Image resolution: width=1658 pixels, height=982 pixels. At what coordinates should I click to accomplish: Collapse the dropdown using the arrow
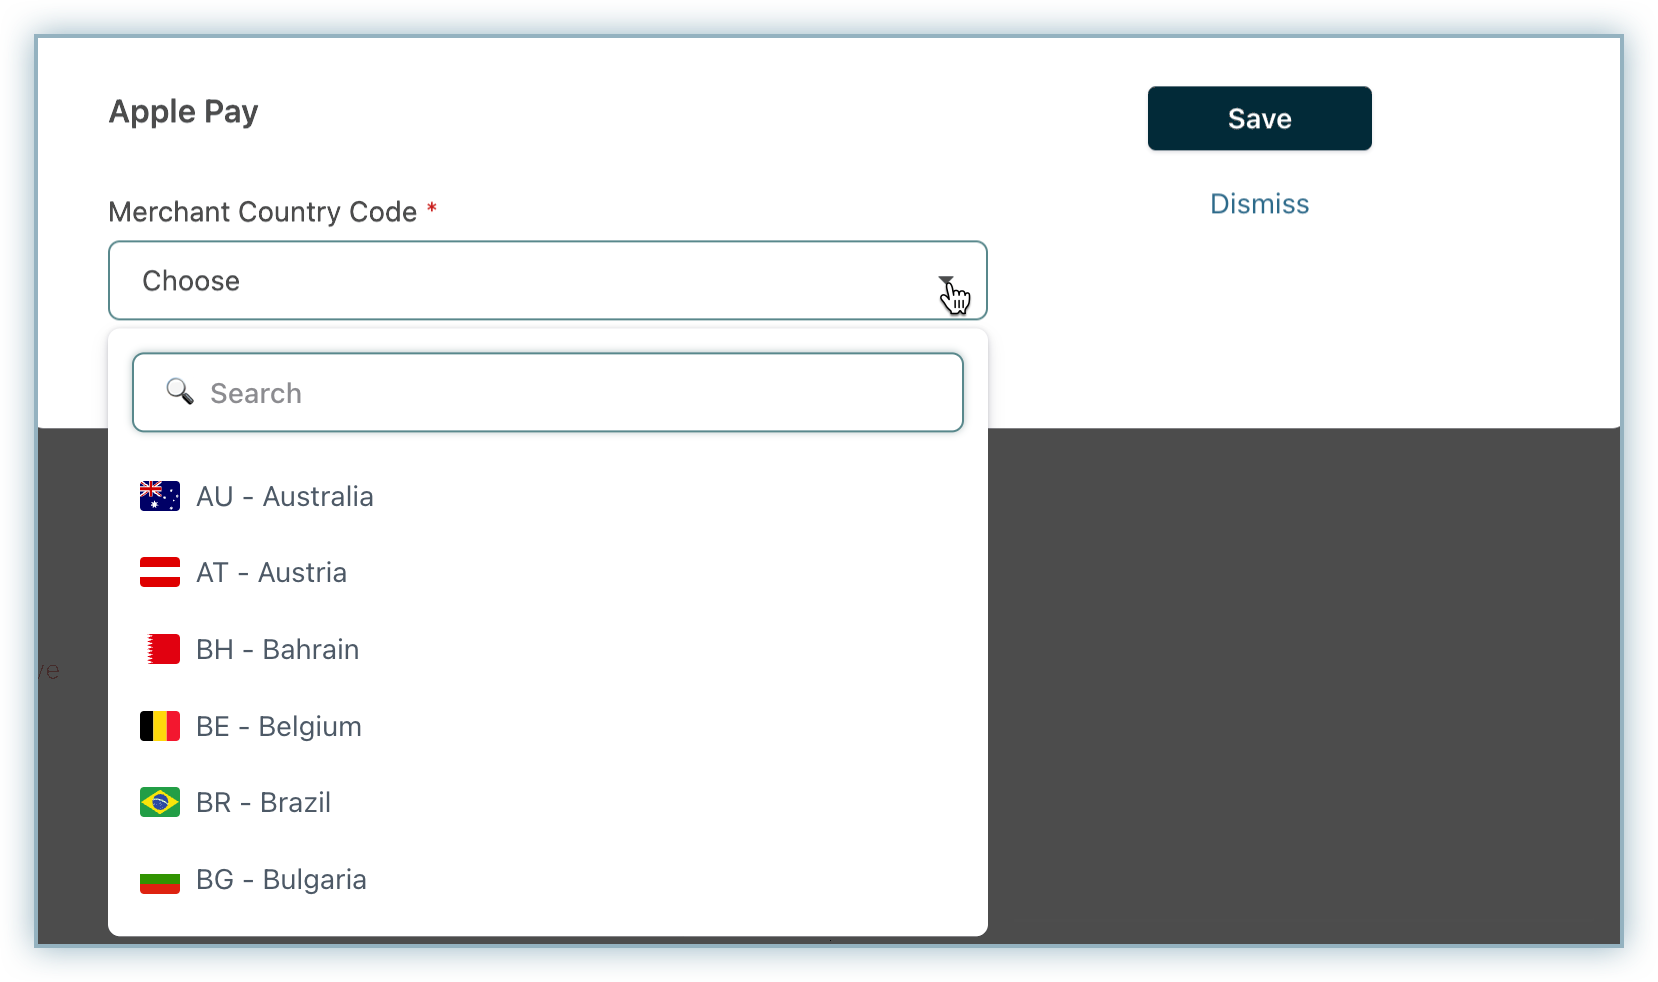pyautogui.click(x=945, y=281)
